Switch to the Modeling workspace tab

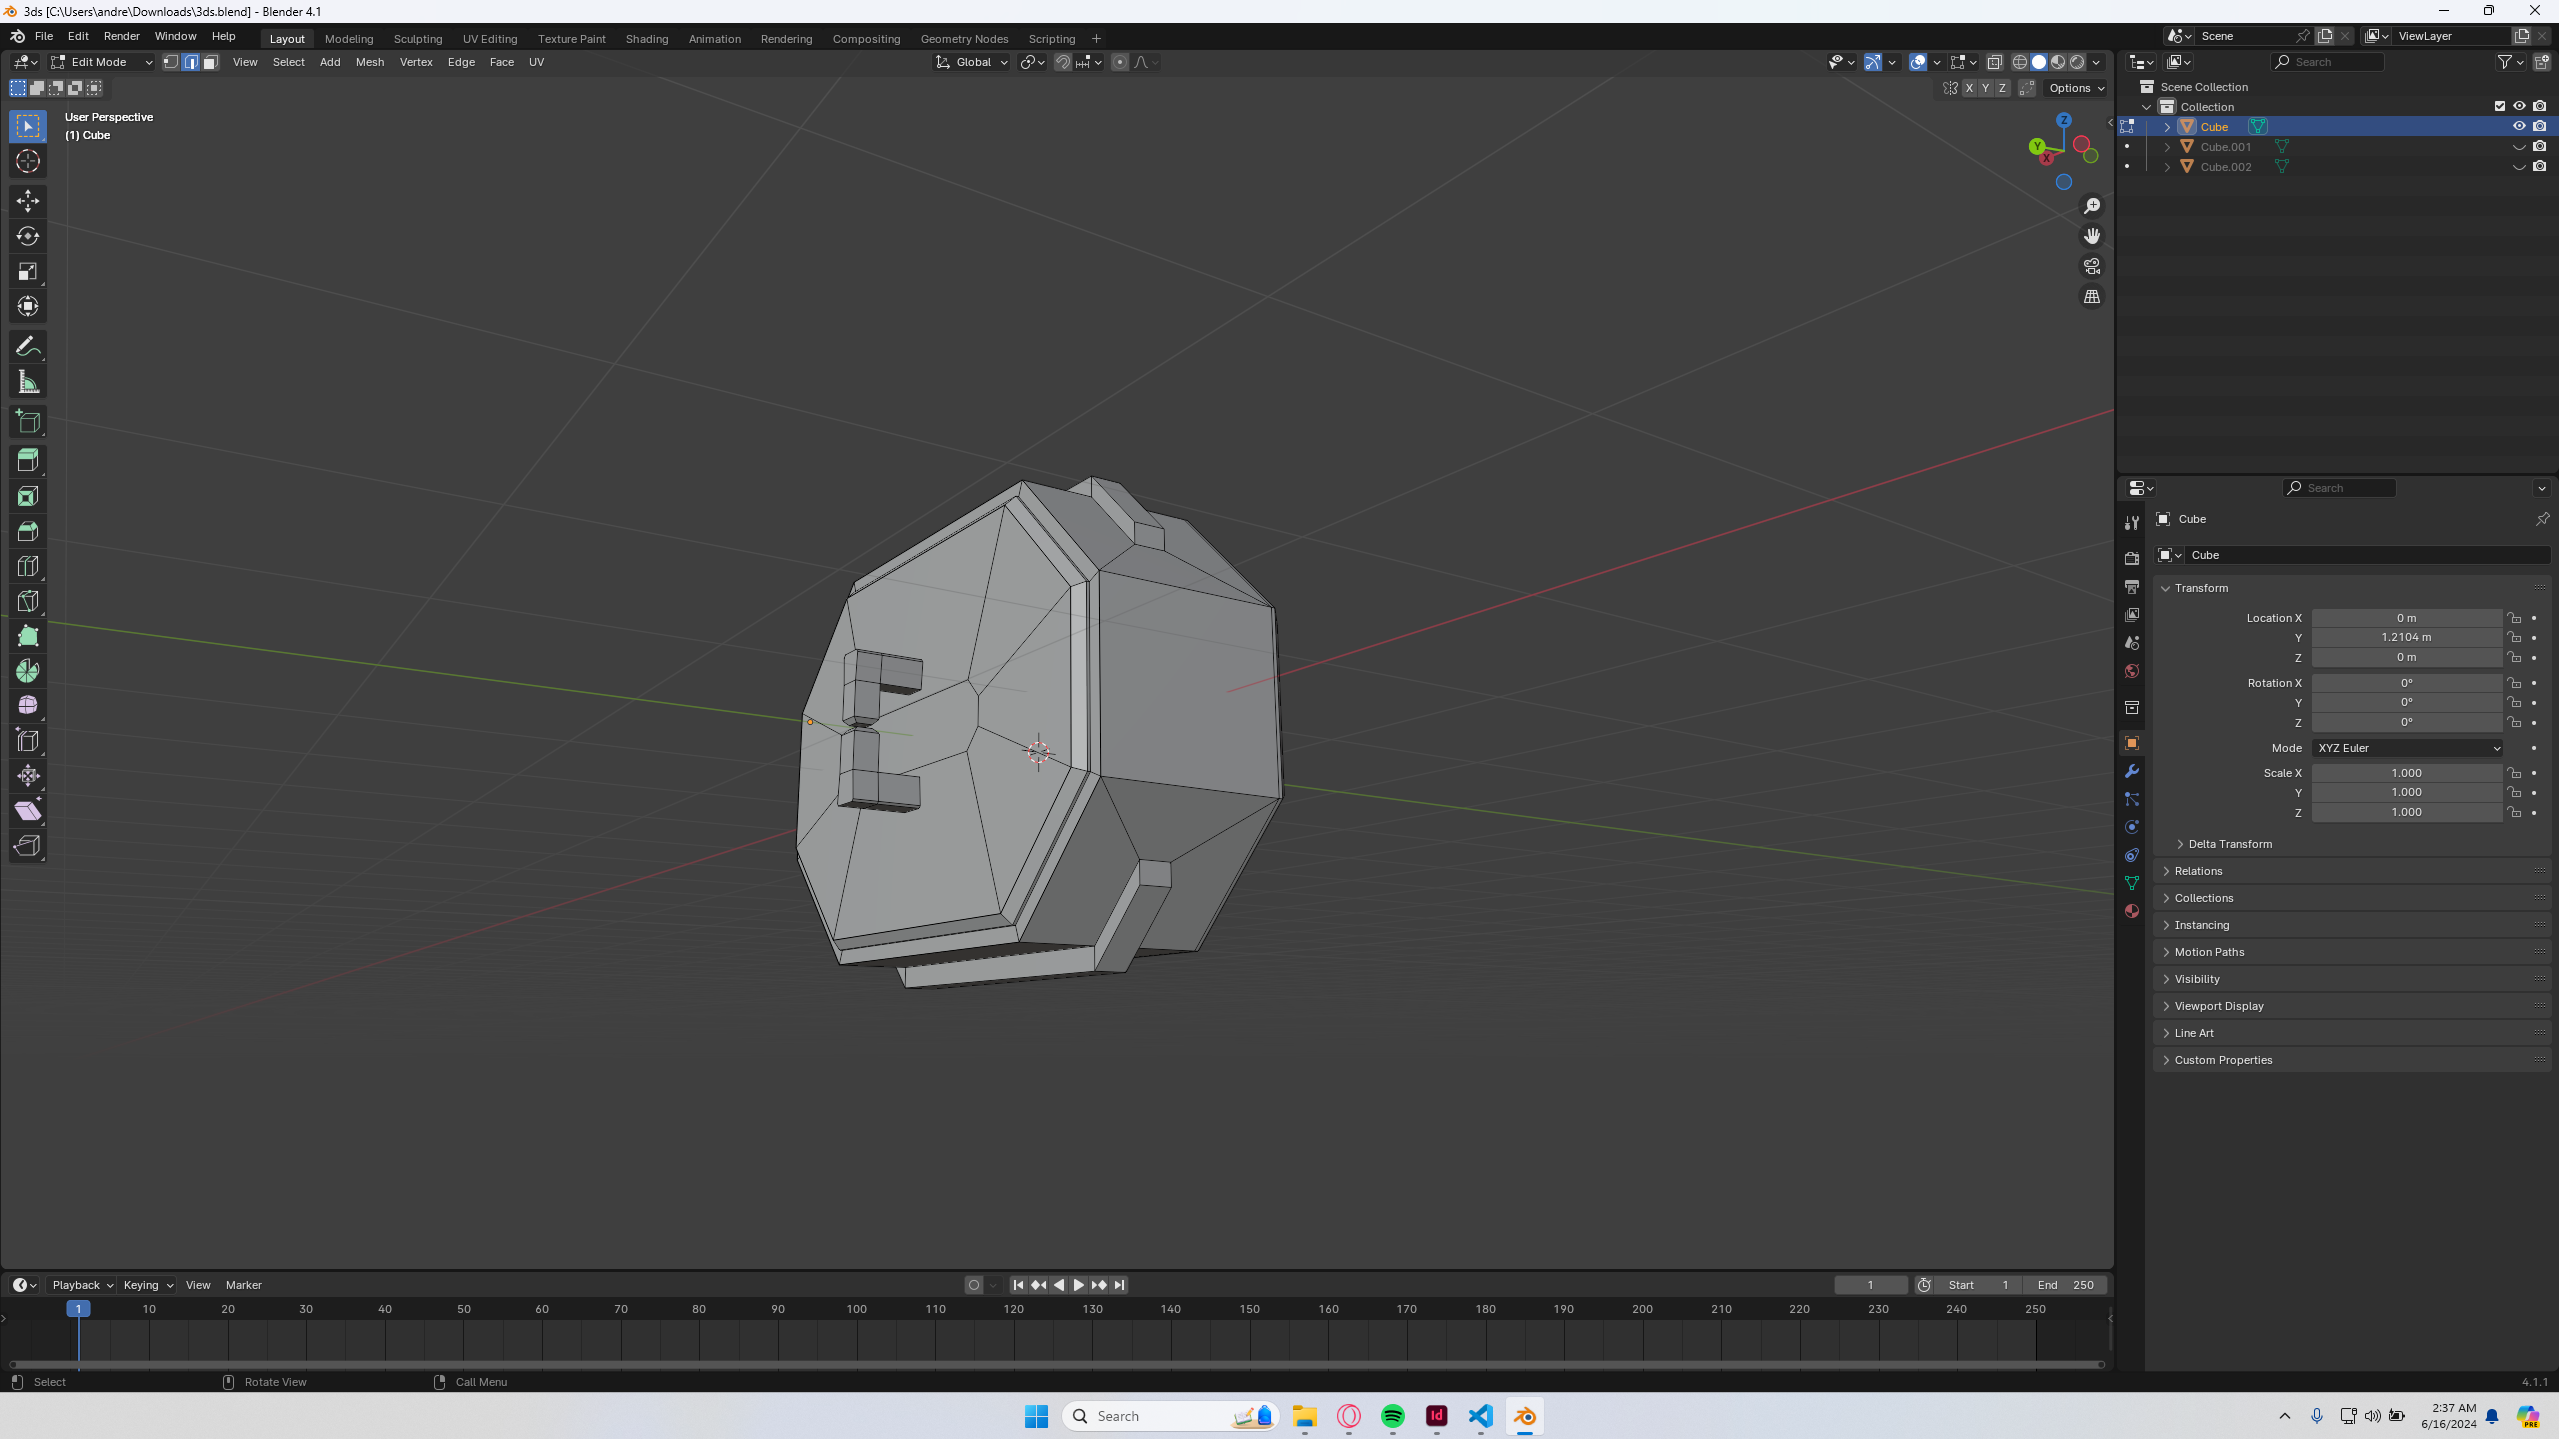(349, 39)
